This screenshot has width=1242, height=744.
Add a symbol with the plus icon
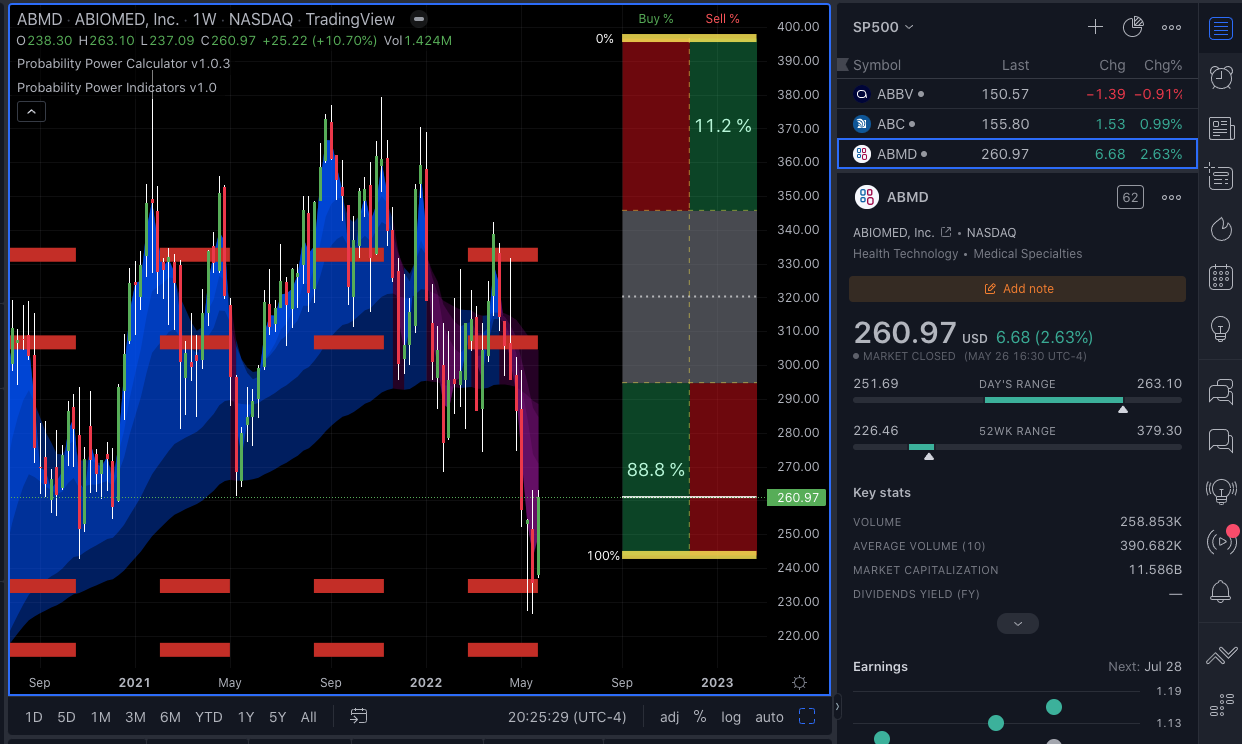pyautogui.click(x=1095, y=27)
